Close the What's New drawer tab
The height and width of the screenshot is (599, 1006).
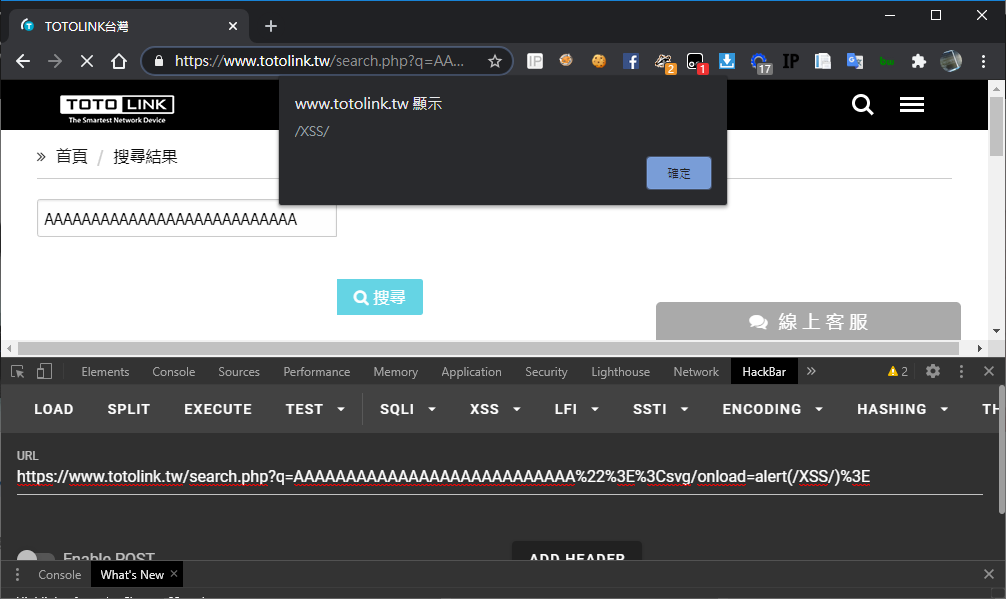pos(174,574)
